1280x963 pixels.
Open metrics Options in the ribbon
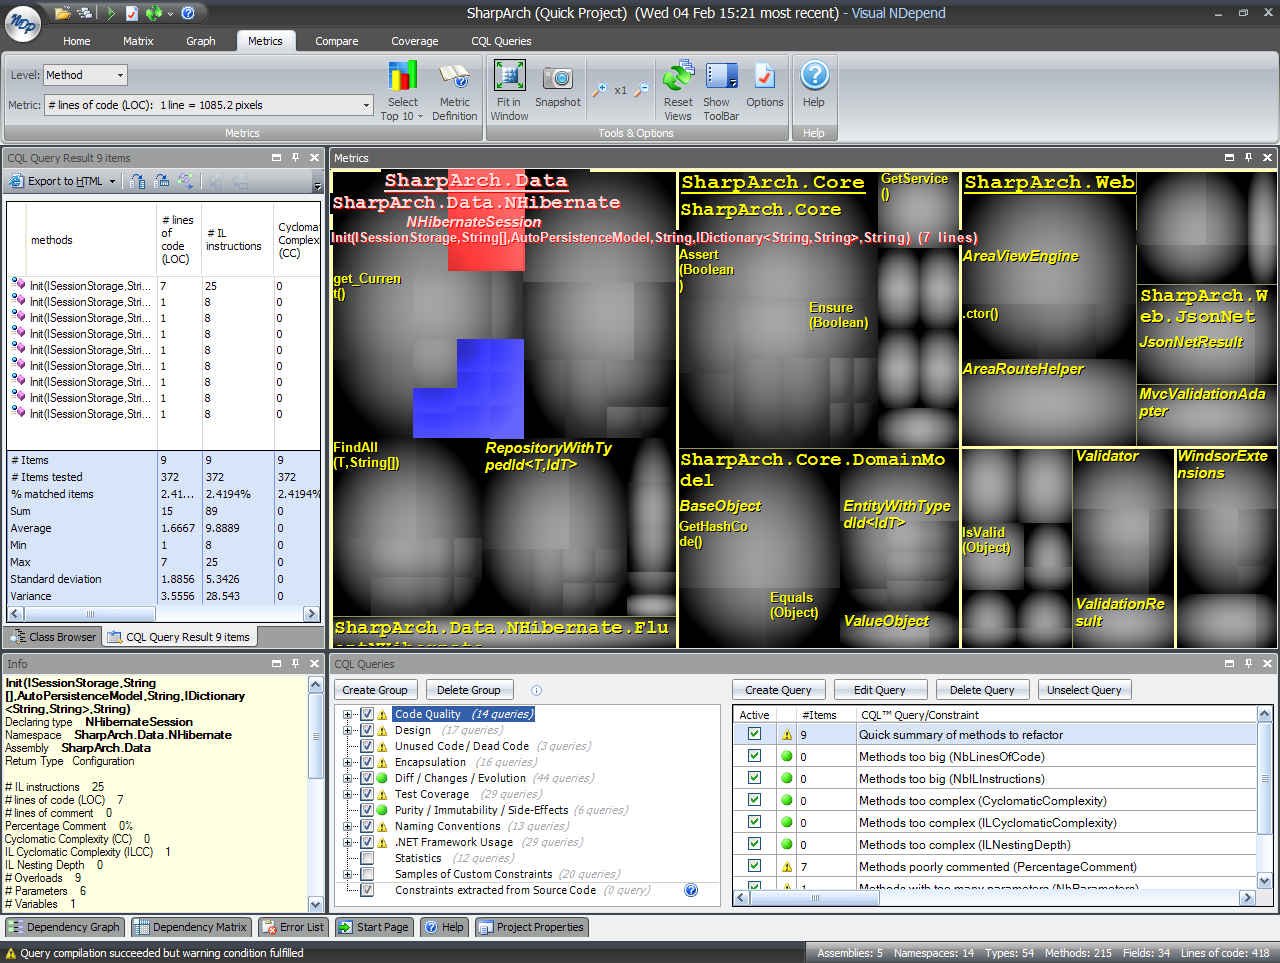tap(764, 77)
